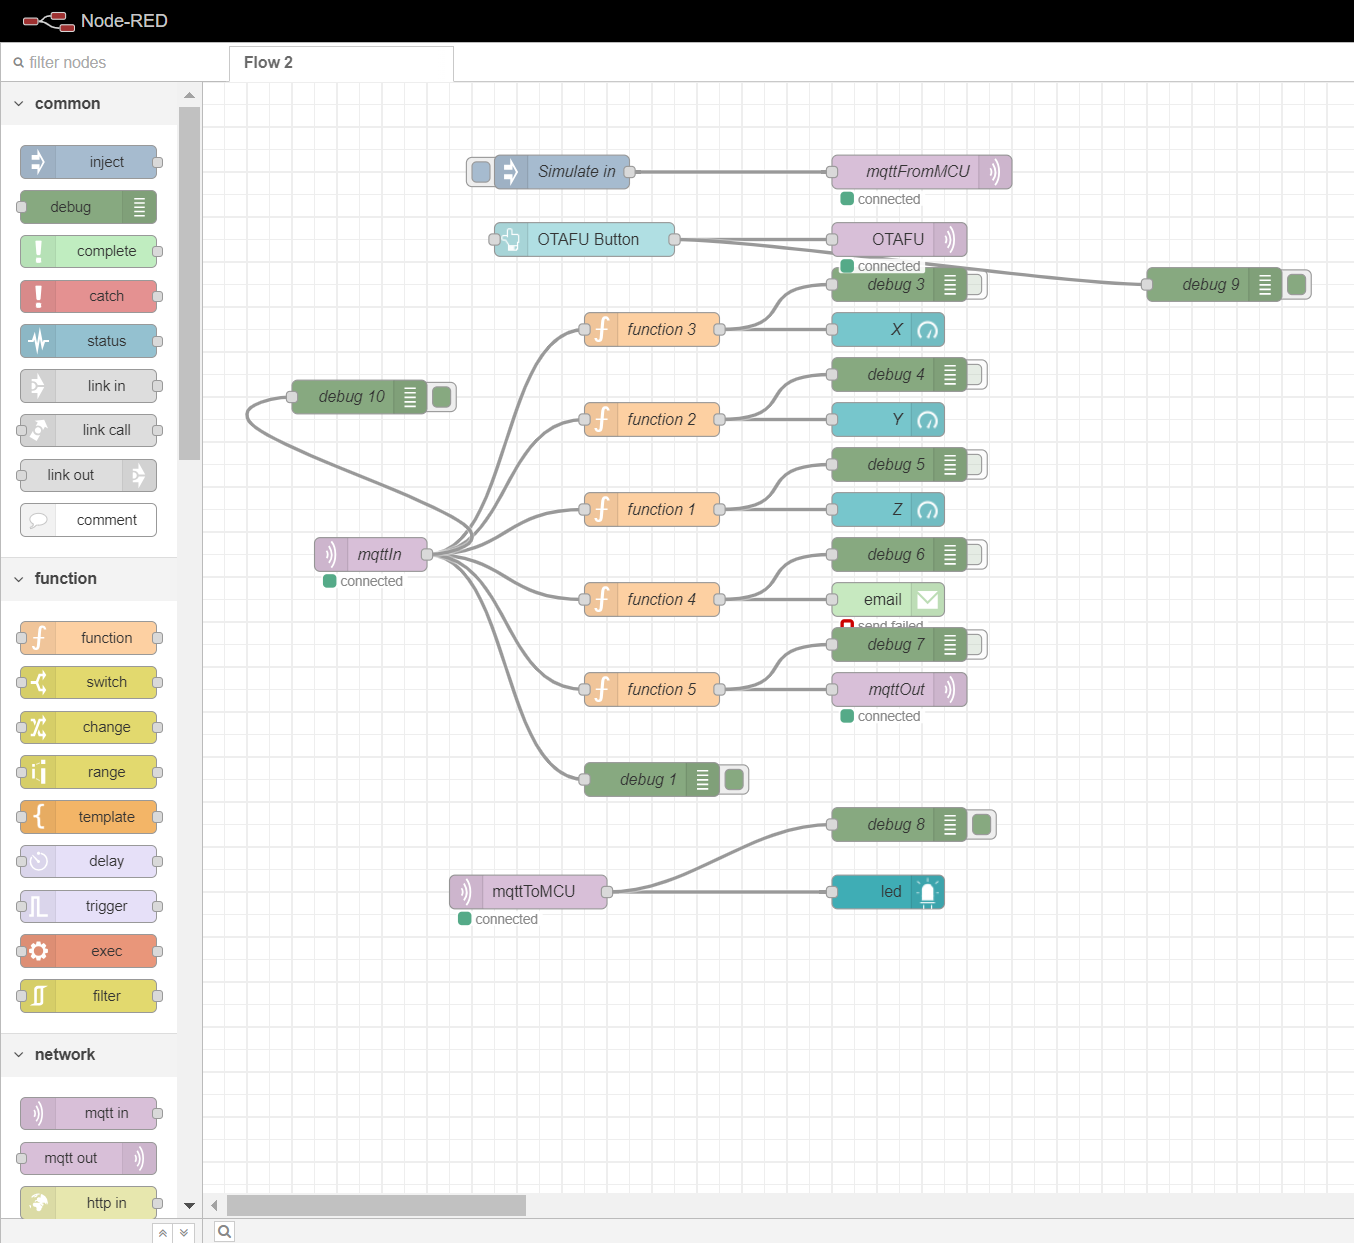Image resolution: width=1354 pixels, height=1243 pixels.
Task: Select the OTAFU Button node
Action: (x=584, y=240)
